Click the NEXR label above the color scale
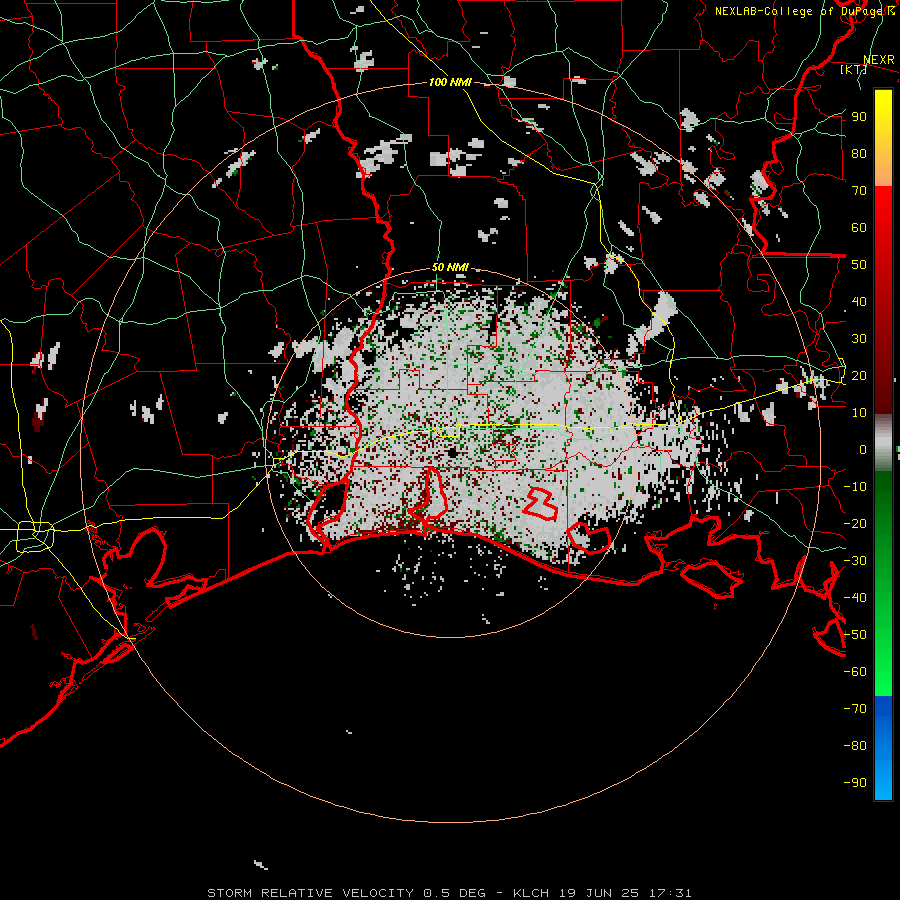The width and height of the screenshot is (900, 900). coord(878,60)
